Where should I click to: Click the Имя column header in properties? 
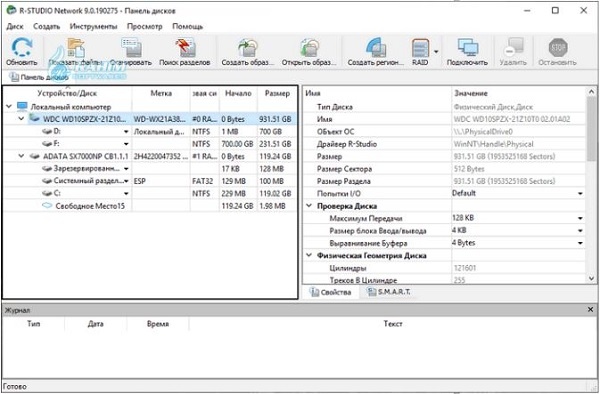pos(377,93)
